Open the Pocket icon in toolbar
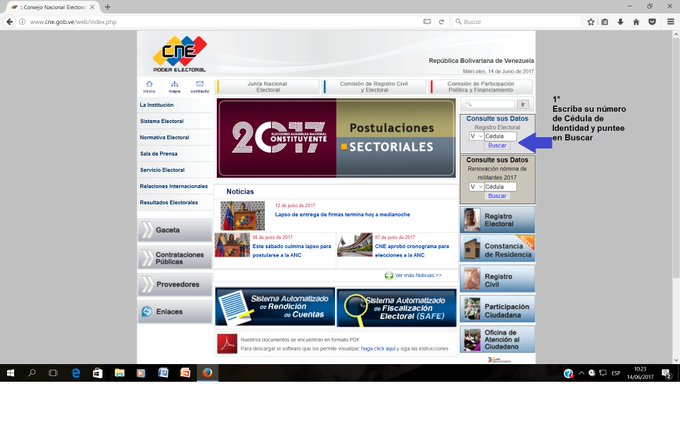Viewport: 680px width, 427px height. [652, 22]
